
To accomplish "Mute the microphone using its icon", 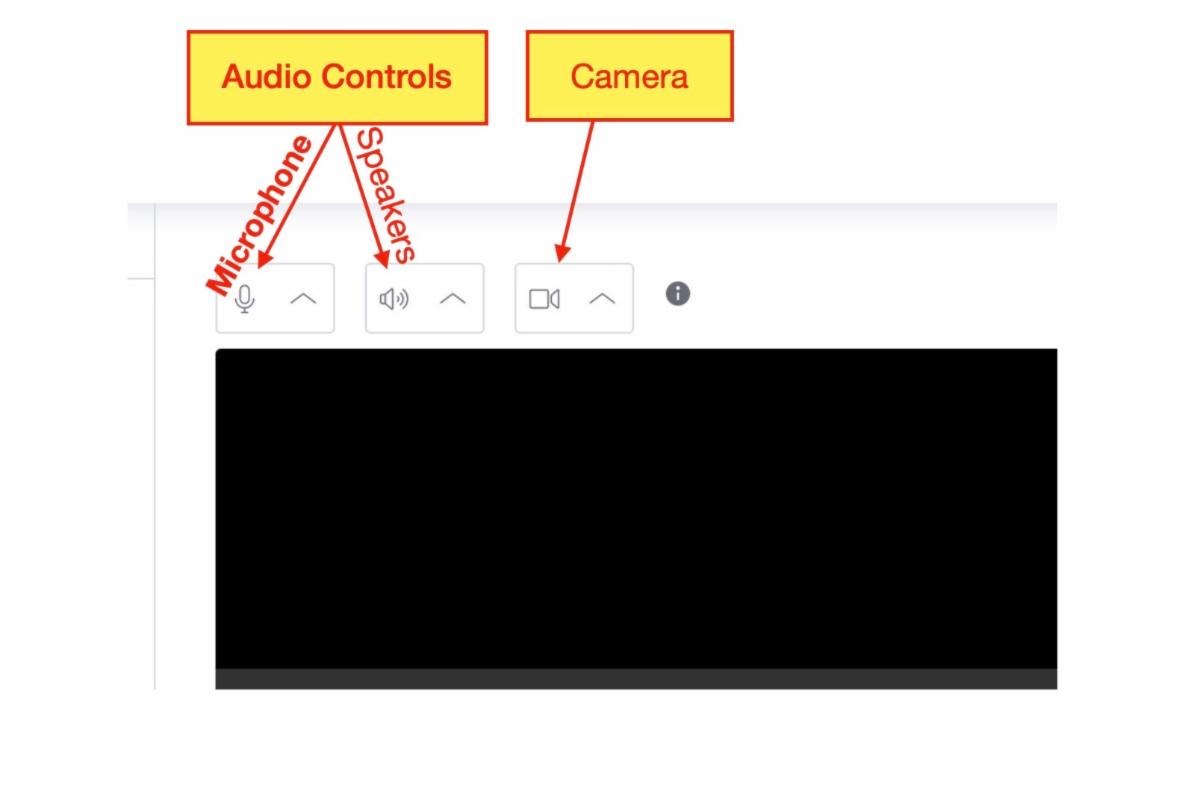I will pos(245,299).
